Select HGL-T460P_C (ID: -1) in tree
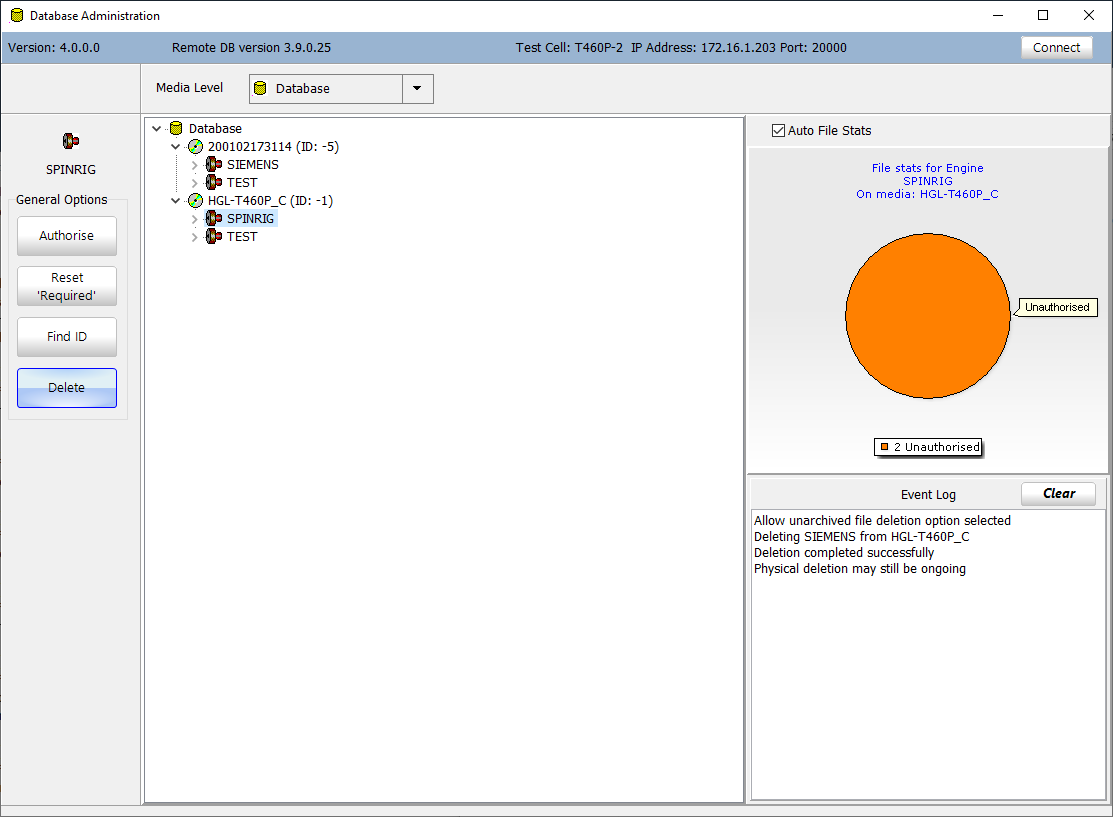1113x817 pixels. [270, 201]
